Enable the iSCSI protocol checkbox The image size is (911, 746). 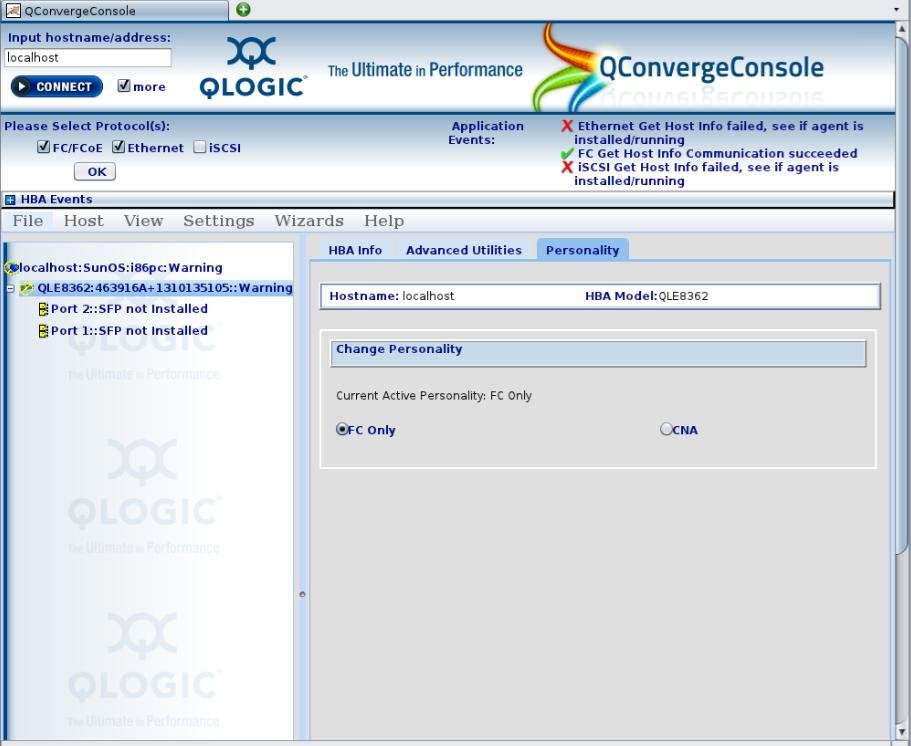pyautogui.click(x=200, y=147)
